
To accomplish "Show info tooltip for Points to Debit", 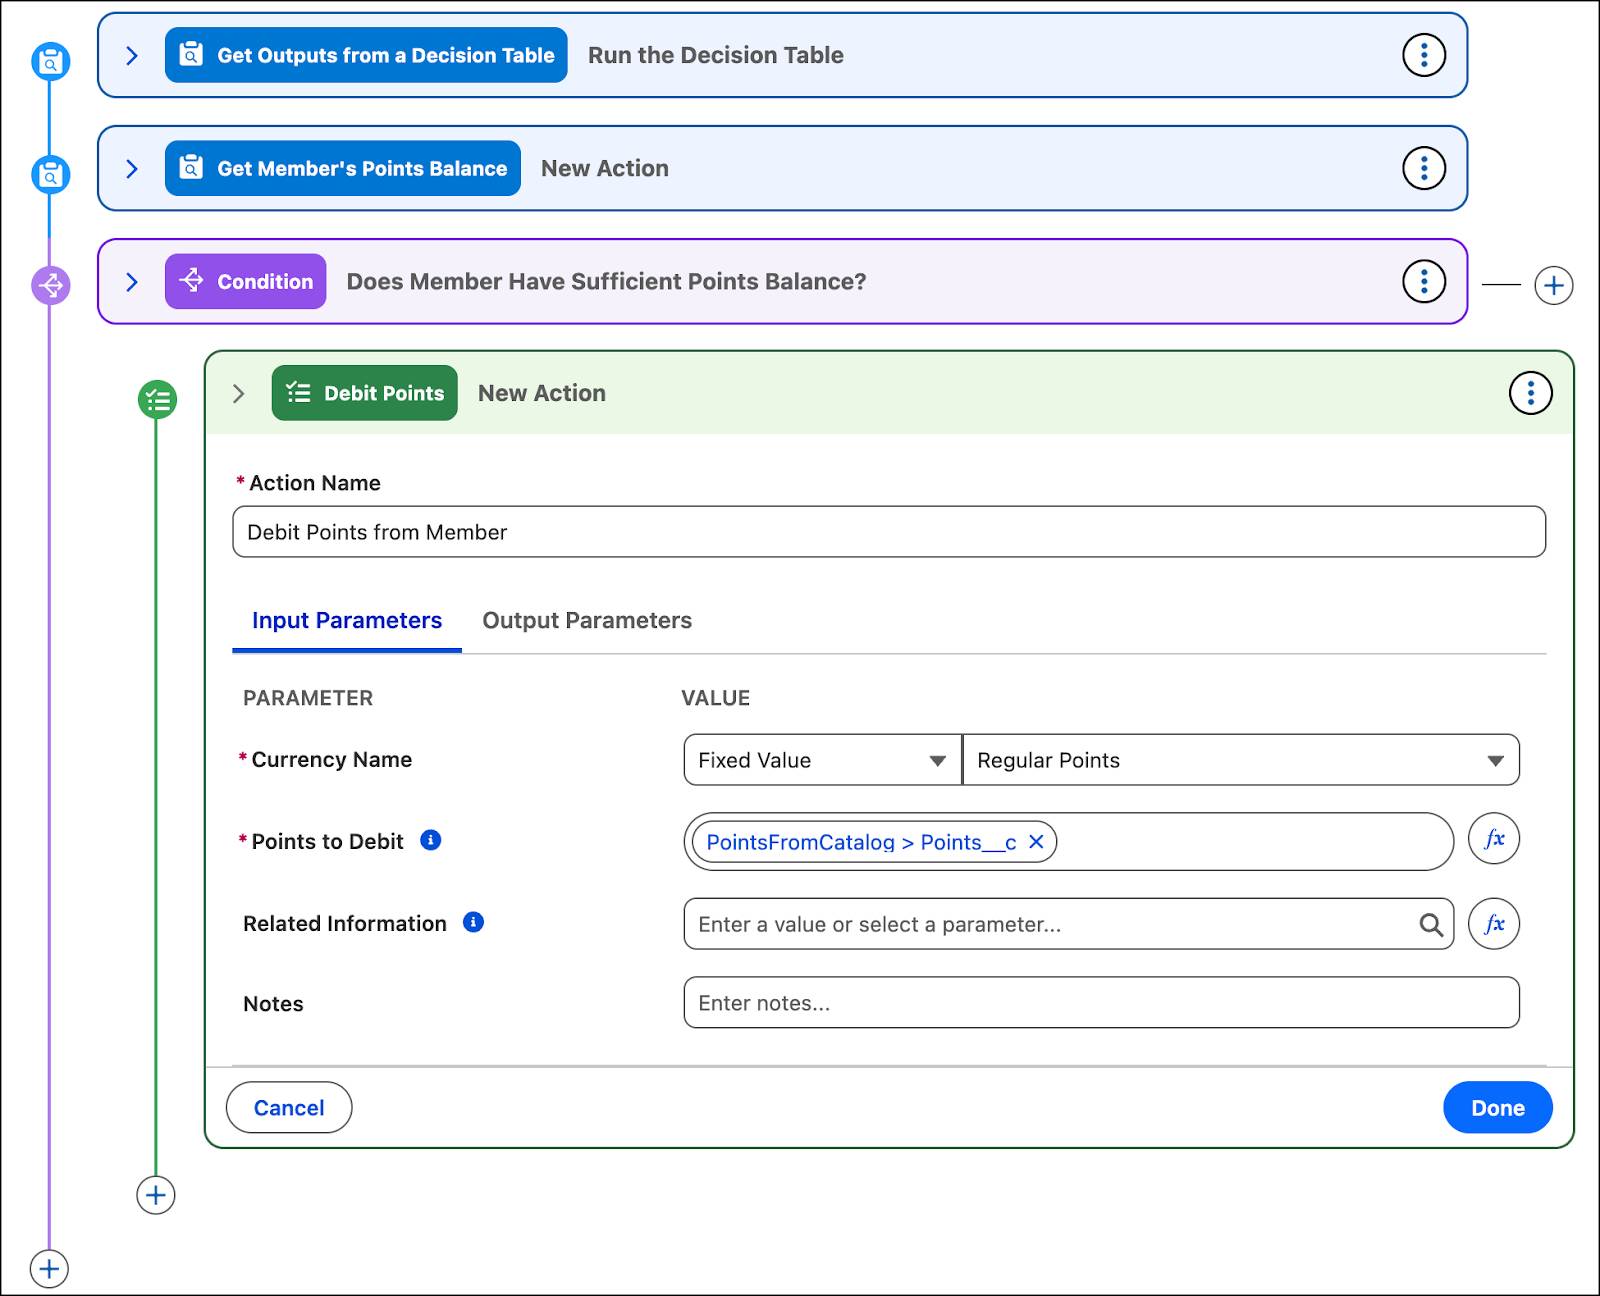I will 431,840.
